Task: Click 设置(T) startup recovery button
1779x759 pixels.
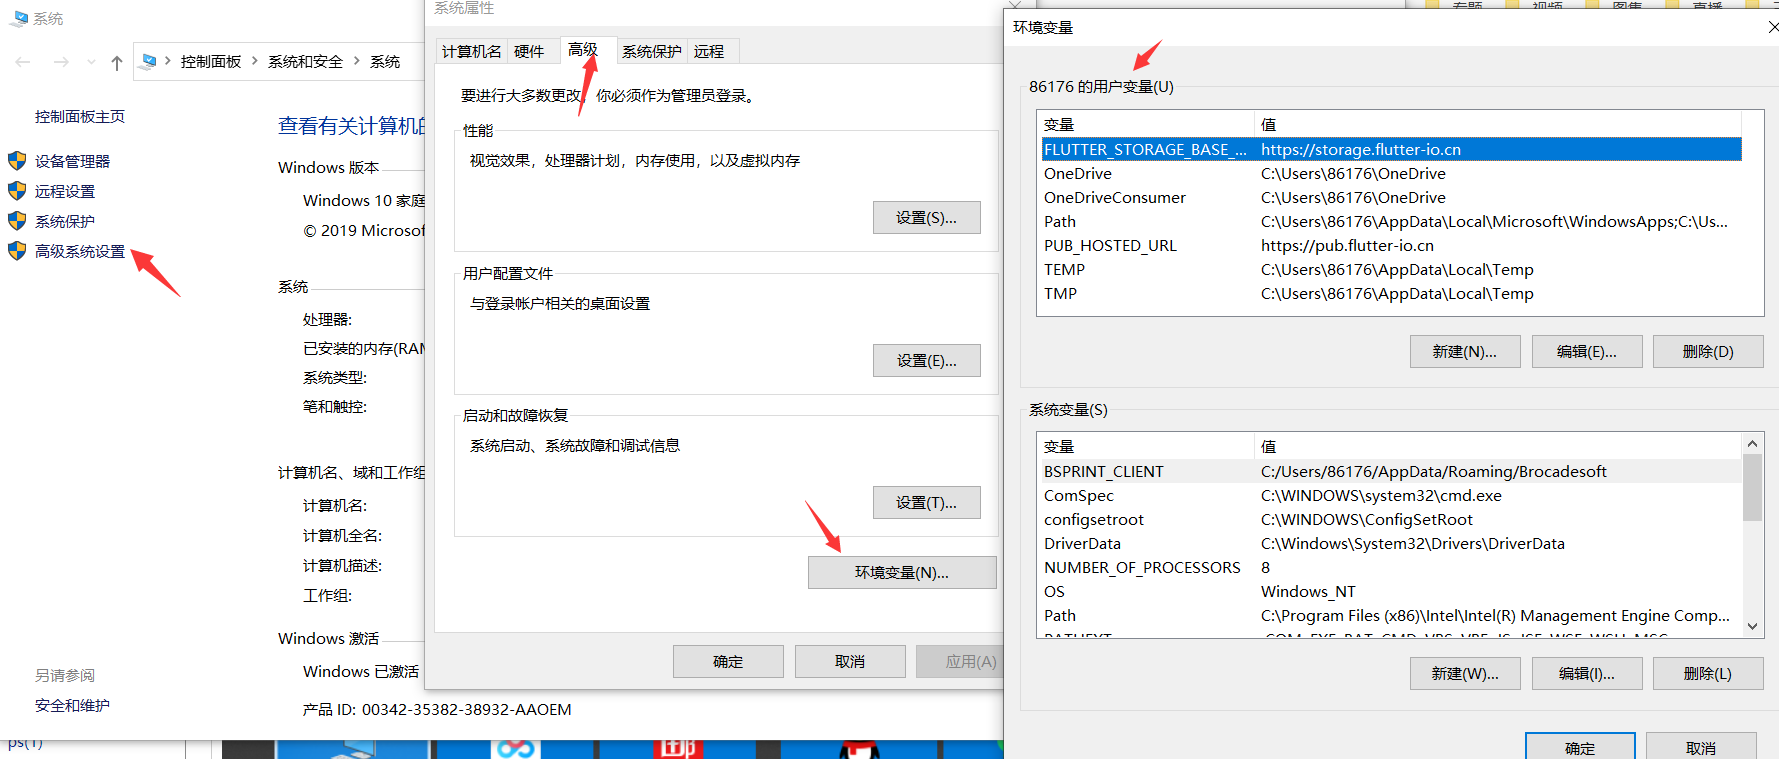Action: point(926,502)
